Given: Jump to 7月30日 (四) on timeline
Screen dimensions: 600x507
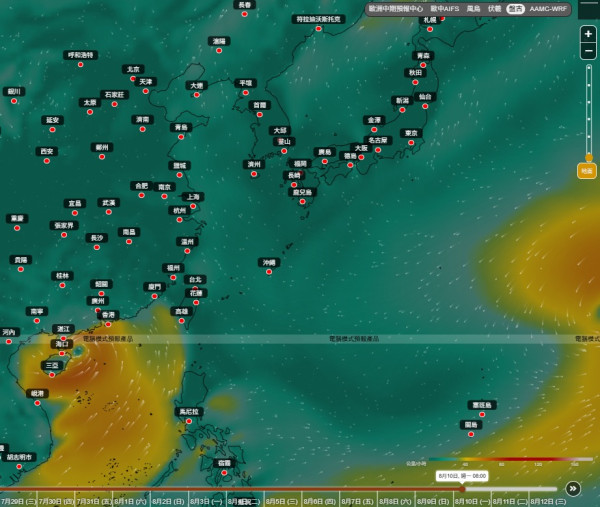Looking at the screenshot, I should tap(56, 501).
